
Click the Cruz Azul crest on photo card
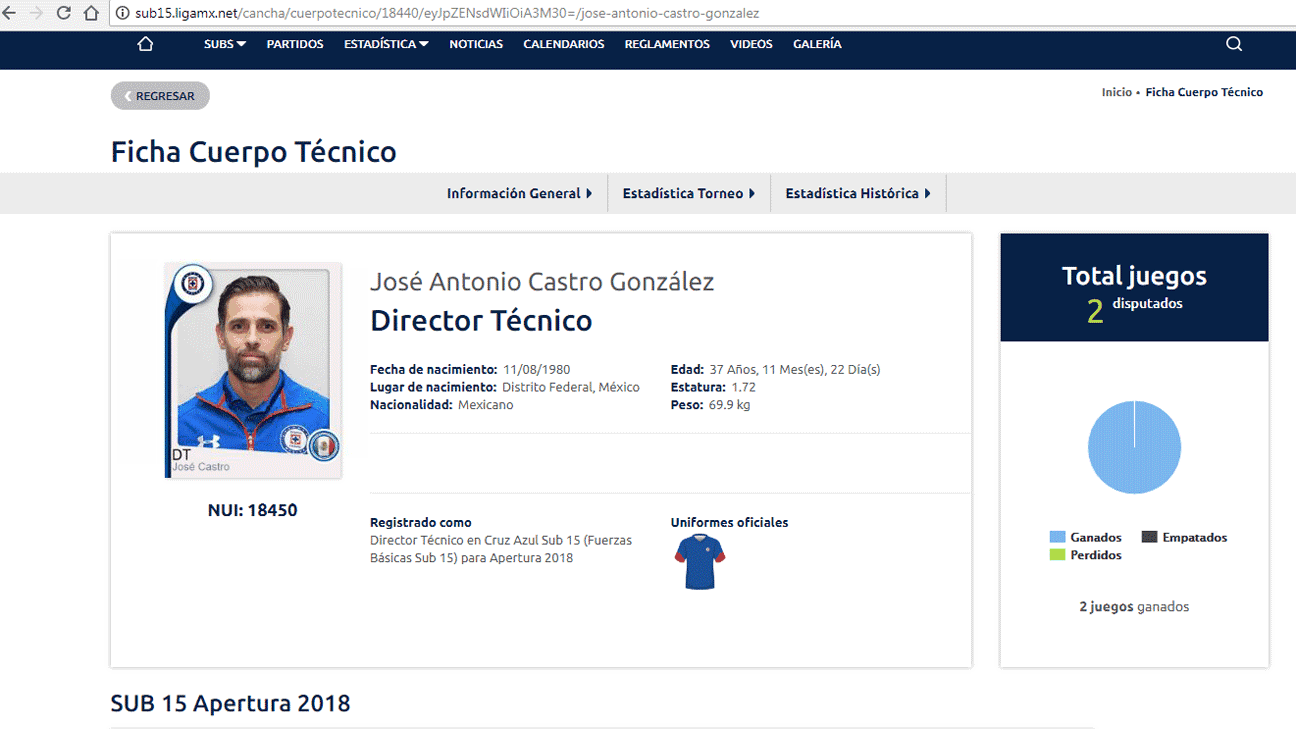click(191, 284)
